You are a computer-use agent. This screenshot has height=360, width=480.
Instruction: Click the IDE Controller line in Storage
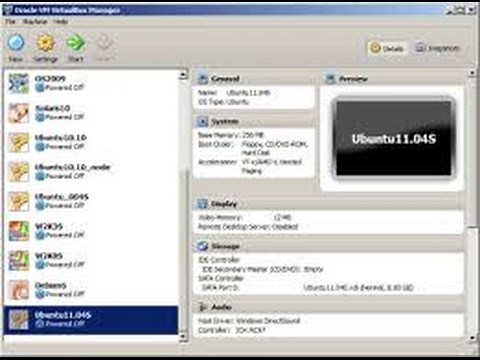(x=219, y=260)
